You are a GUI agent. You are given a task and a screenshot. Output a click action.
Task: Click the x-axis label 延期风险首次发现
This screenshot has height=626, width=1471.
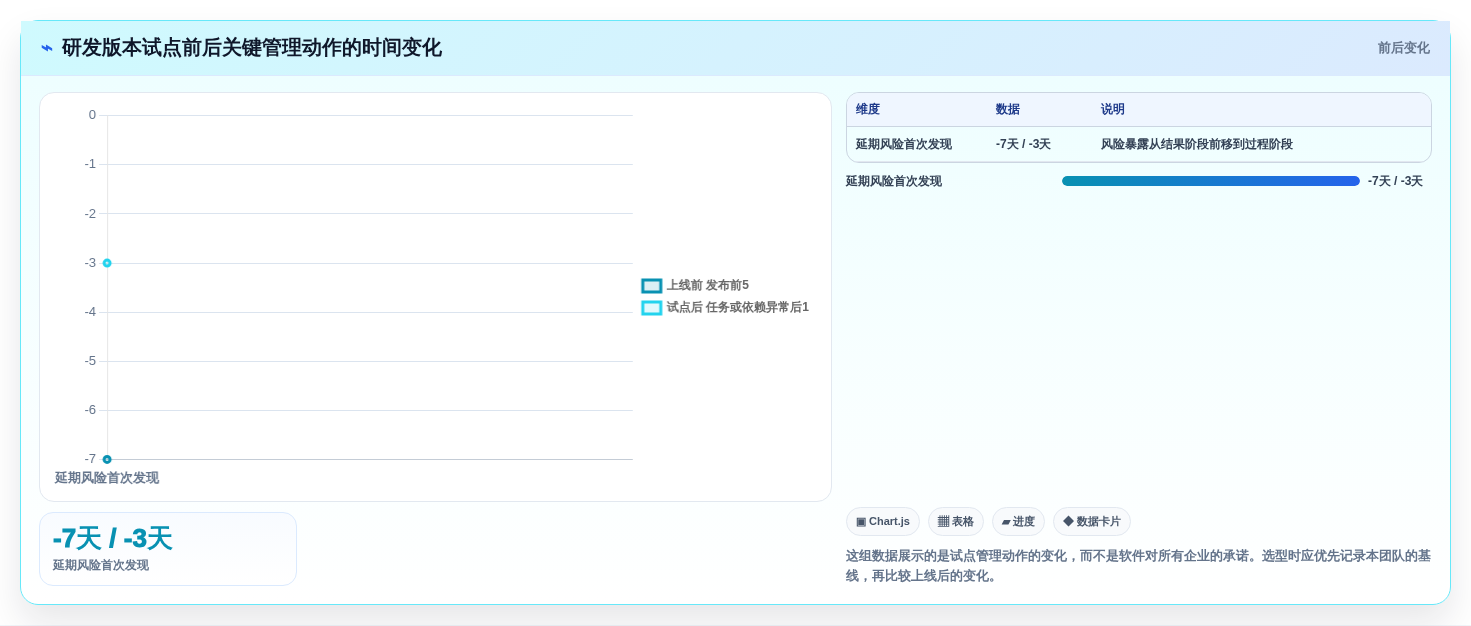107,478
